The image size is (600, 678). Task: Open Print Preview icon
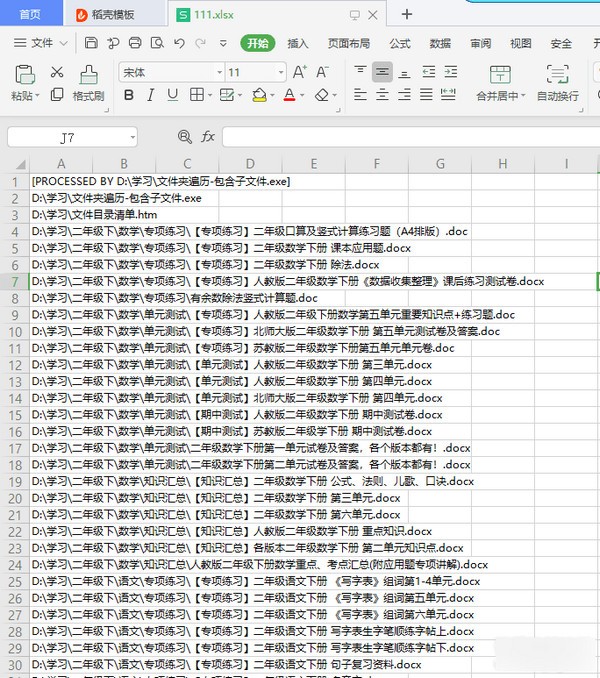click(157, 43)
